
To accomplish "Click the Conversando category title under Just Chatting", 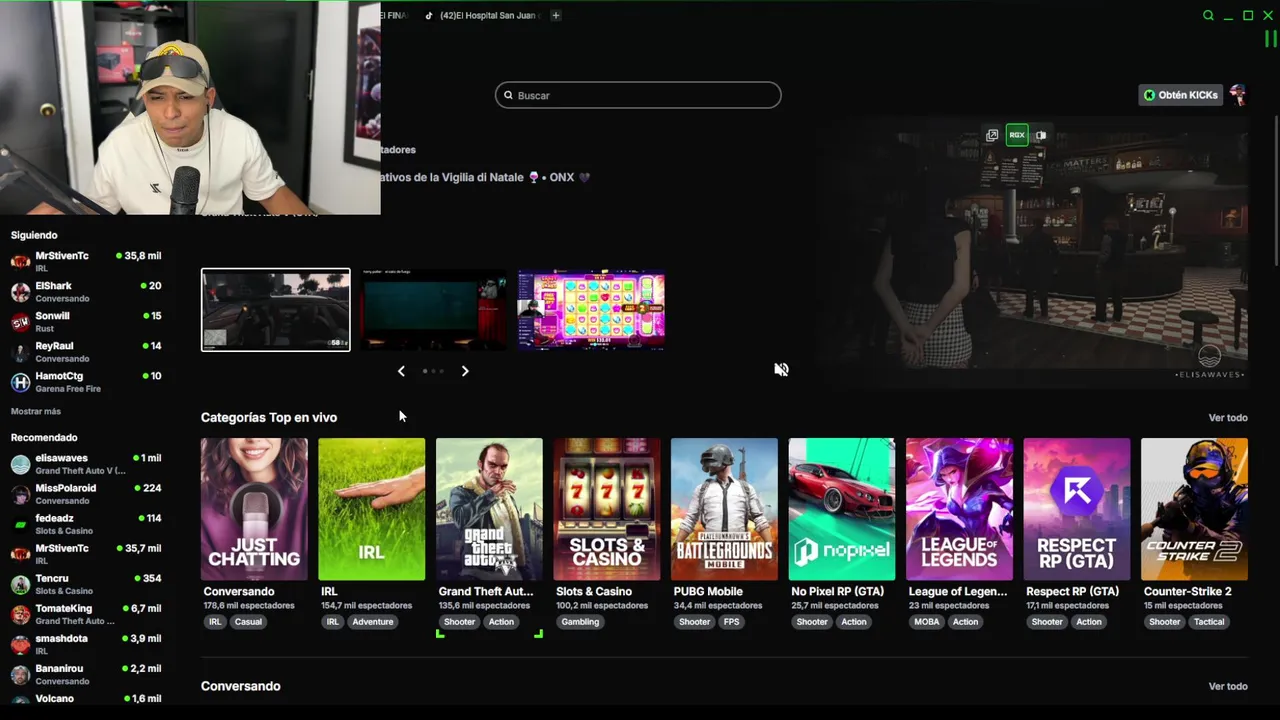I will click(239, 592).
